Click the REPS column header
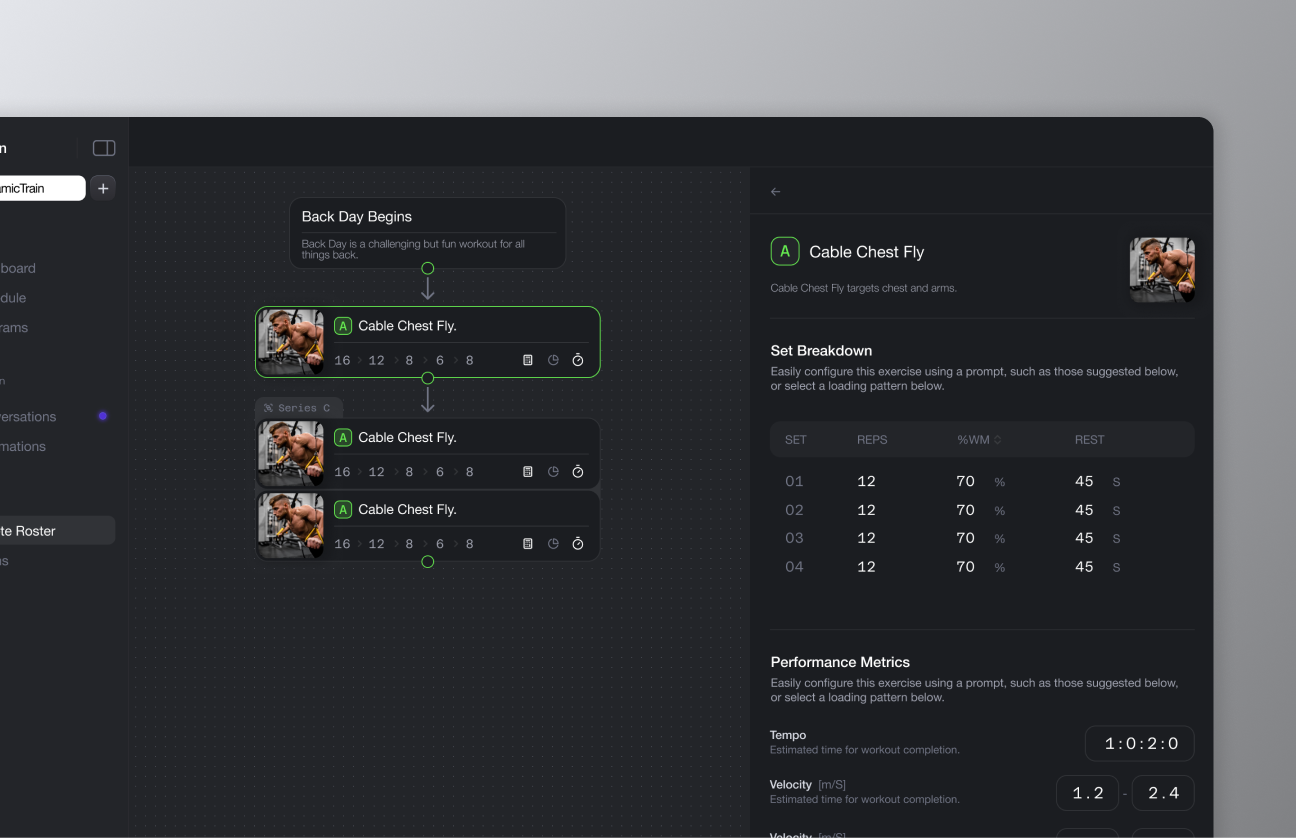Image resolution: width=1296 pixels, height=838 pixels. pyautogui.click(x=872, y=440)
